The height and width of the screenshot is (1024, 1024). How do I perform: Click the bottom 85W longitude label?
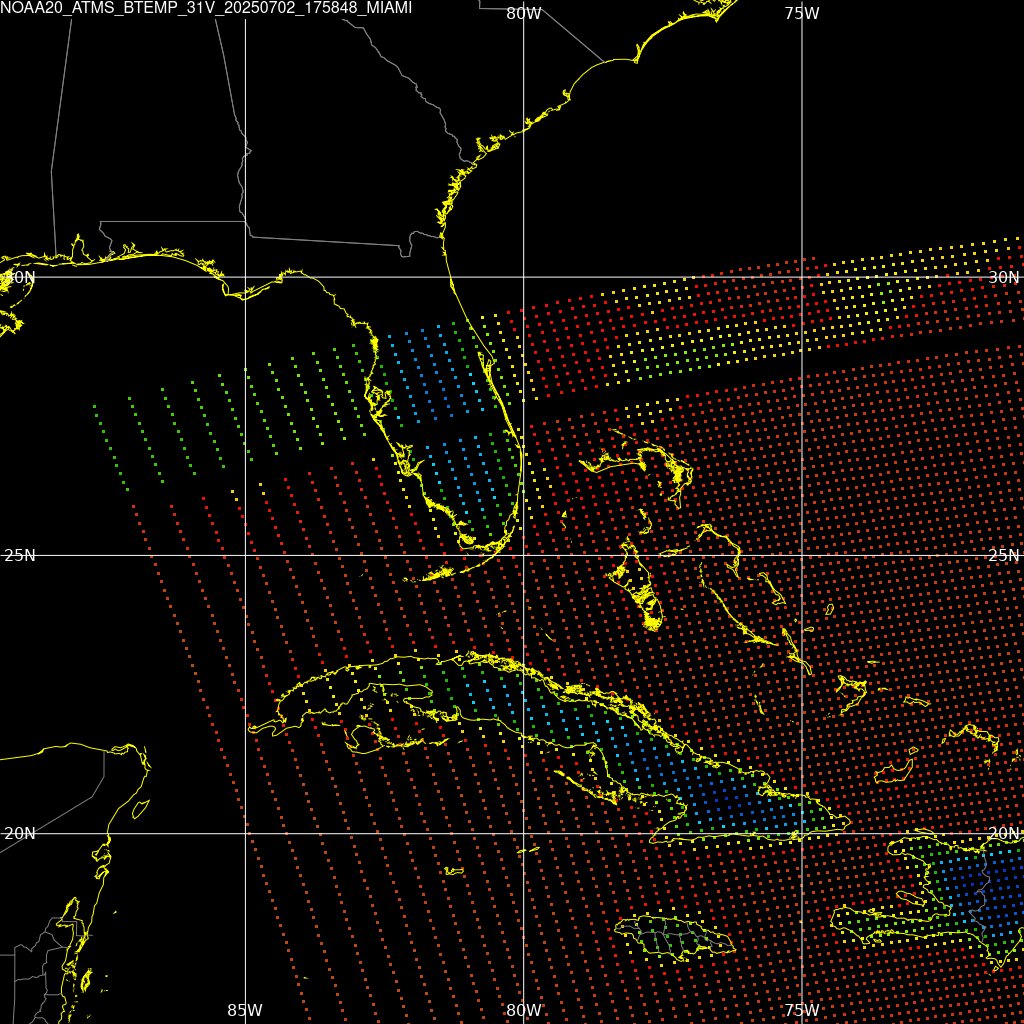click(245, 1010)
